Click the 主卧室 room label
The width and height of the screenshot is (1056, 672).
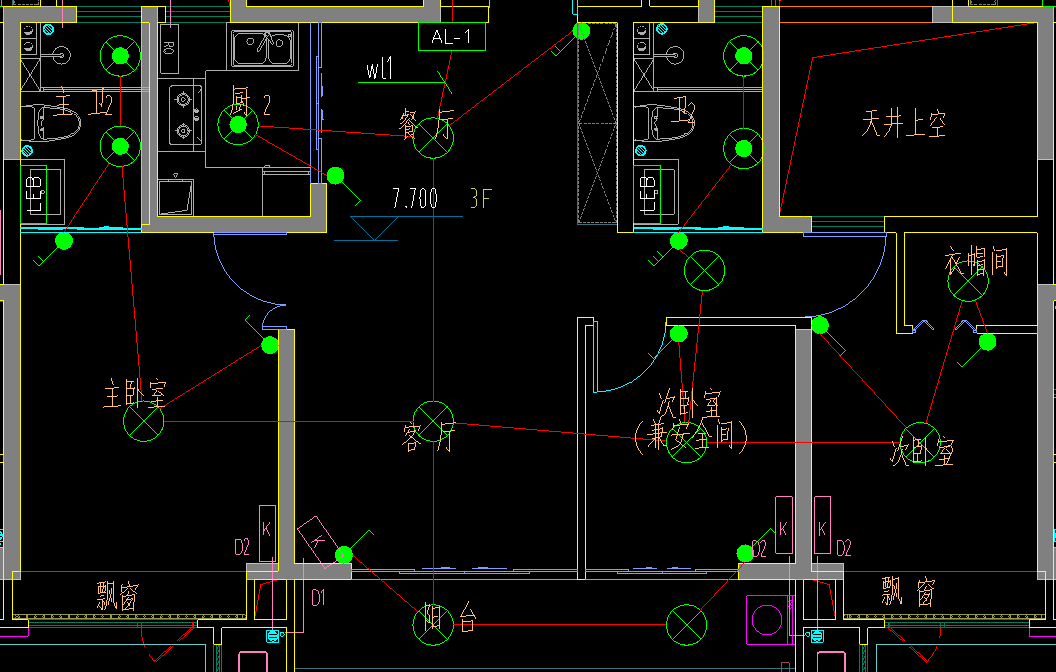(x=134, y=393)
